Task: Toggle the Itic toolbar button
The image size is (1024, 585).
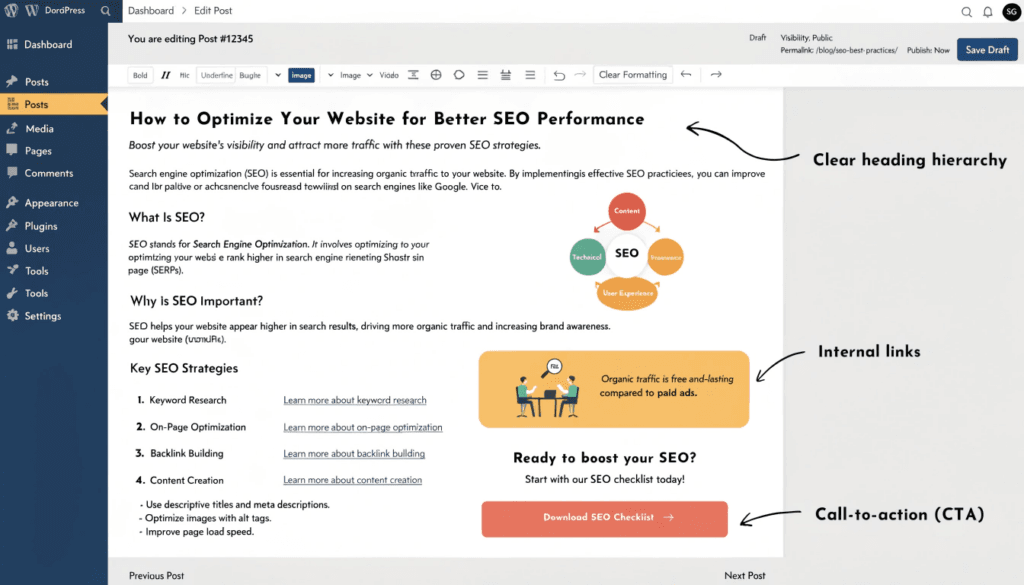Action: (185, 75)
